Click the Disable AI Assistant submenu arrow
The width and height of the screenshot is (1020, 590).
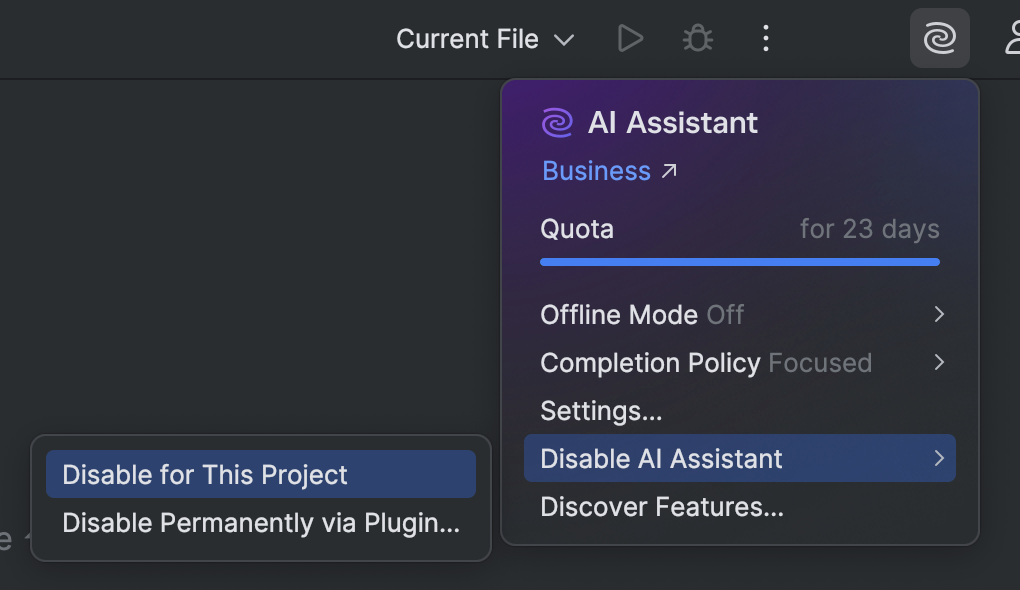click(x=938, y=458)
